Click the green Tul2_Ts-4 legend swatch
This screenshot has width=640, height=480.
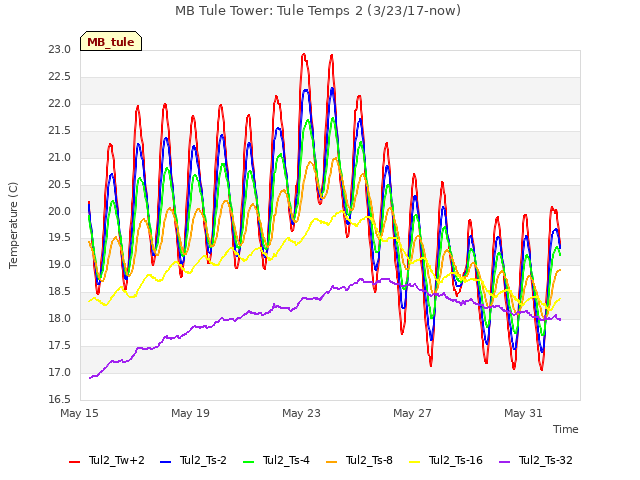pyautogui.click(x=248, y=462)
